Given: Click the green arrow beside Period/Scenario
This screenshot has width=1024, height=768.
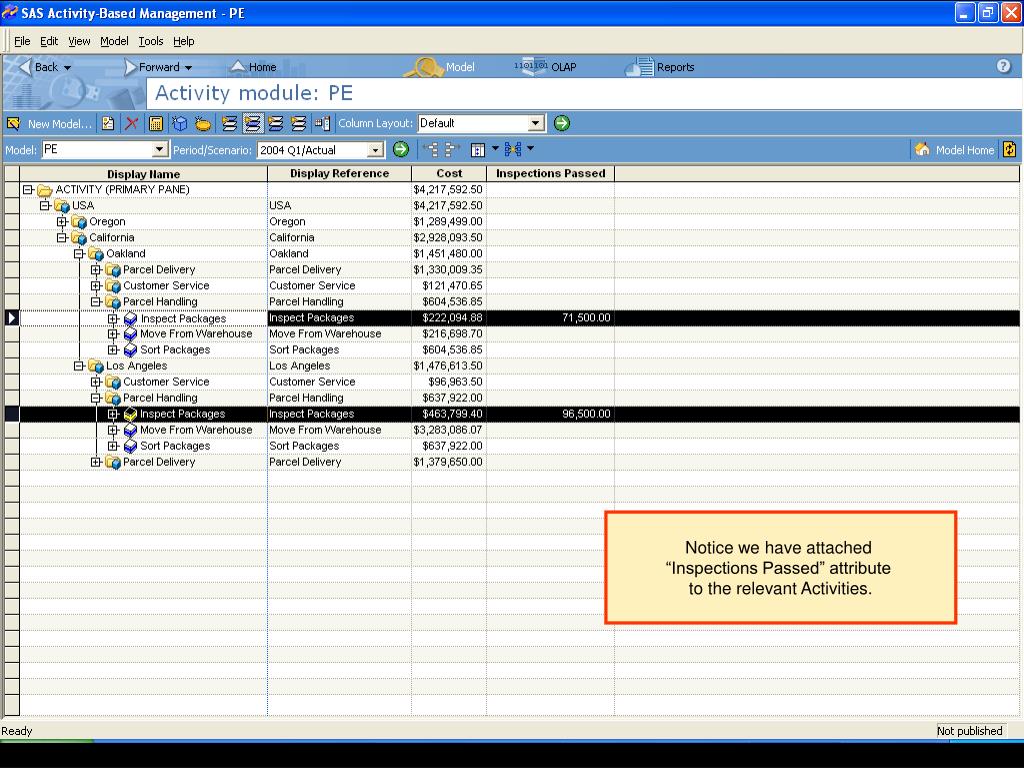Looking at the screenshot, I should point(400,149).
